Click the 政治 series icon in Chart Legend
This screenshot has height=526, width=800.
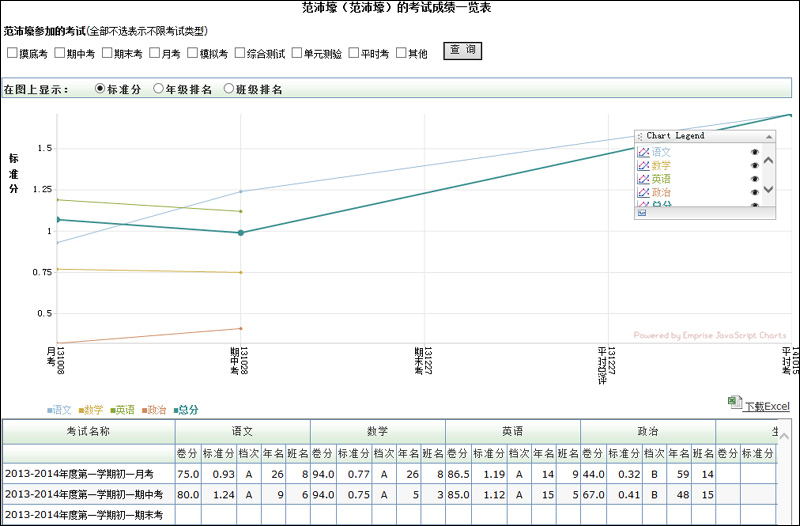coord(643,191)
